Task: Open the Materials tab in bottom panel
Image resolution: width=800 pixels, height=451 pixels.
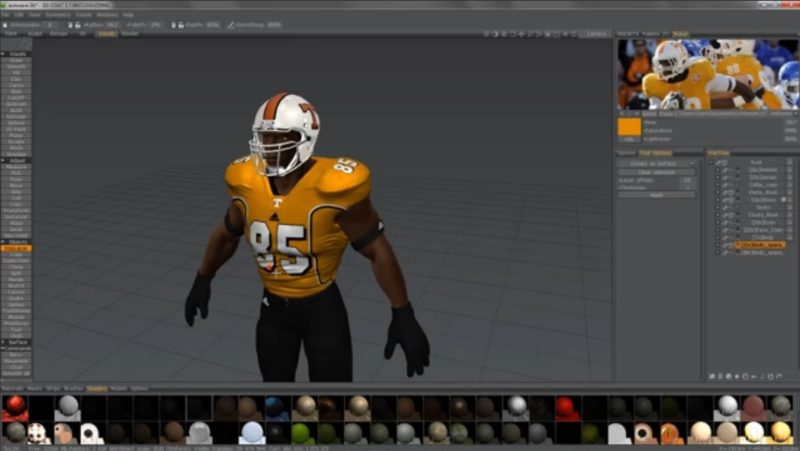Action: 12,388
